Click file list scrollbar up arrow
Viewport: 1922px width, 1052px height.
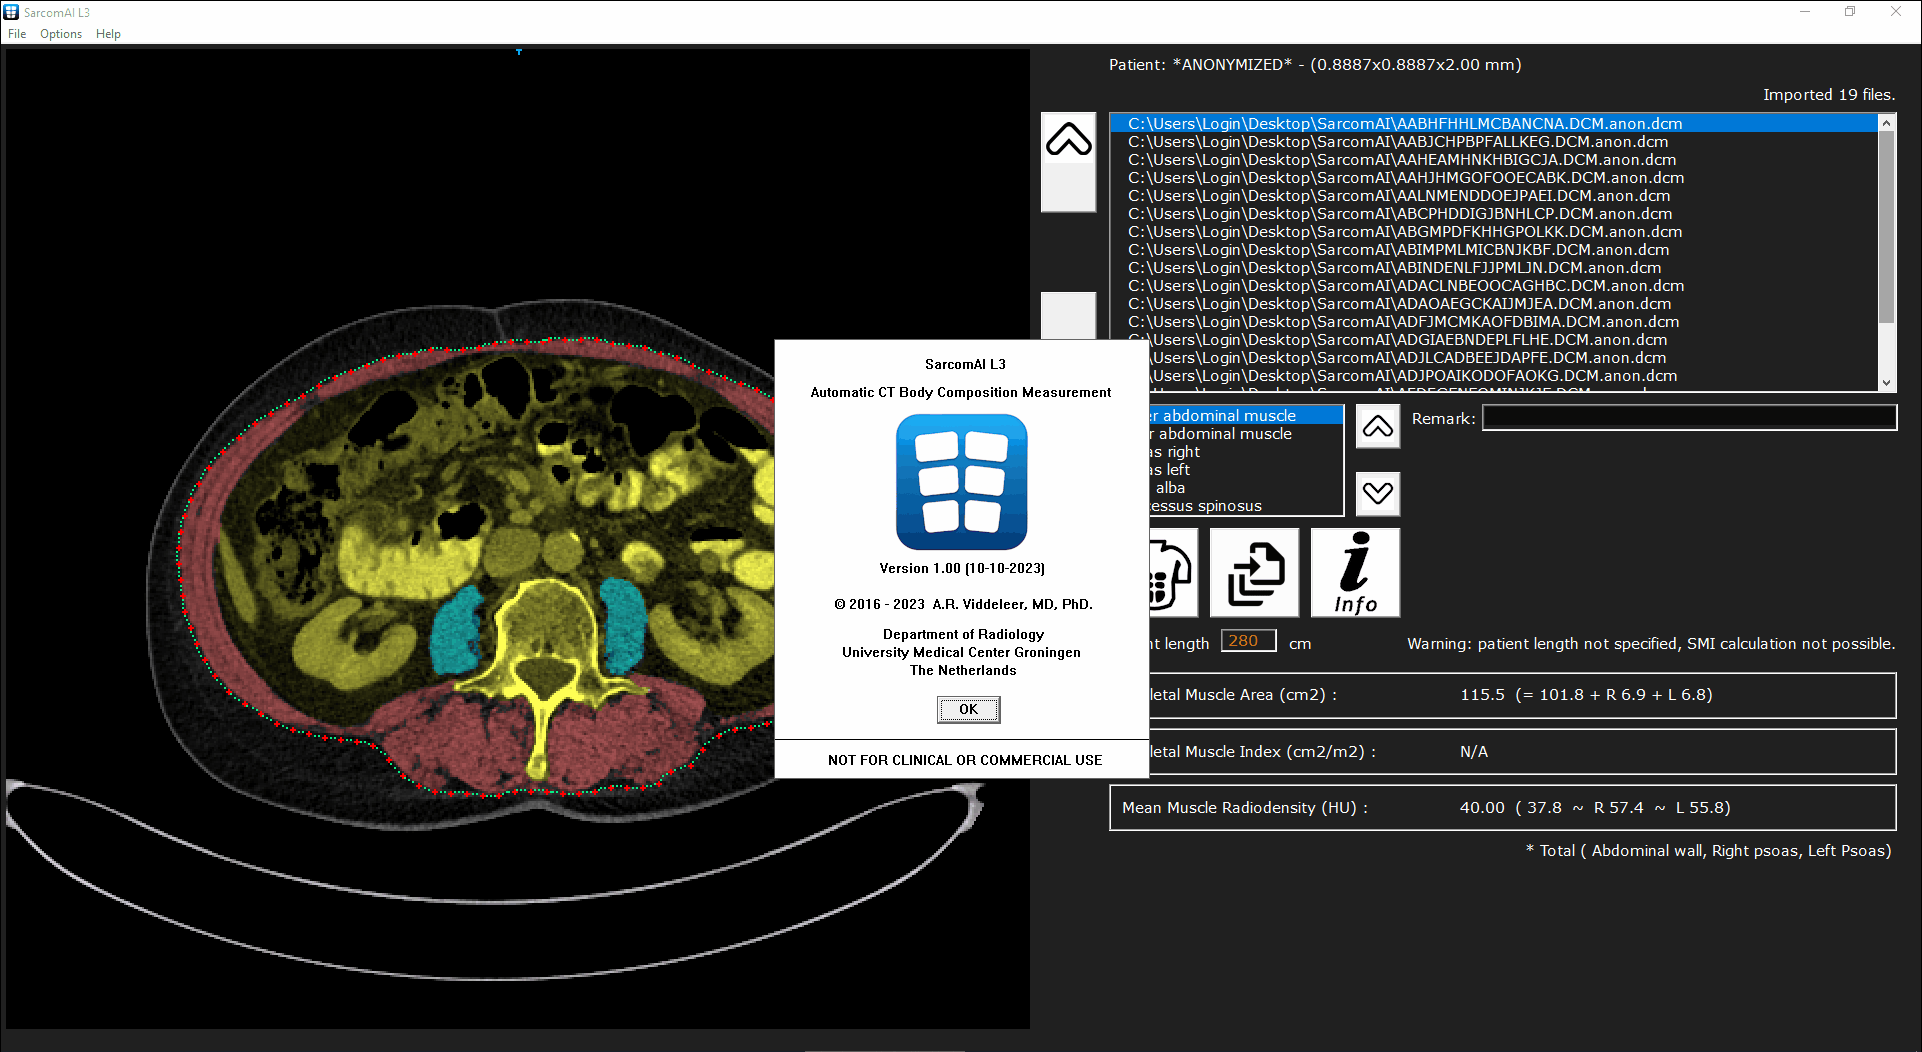[1886, 123]
